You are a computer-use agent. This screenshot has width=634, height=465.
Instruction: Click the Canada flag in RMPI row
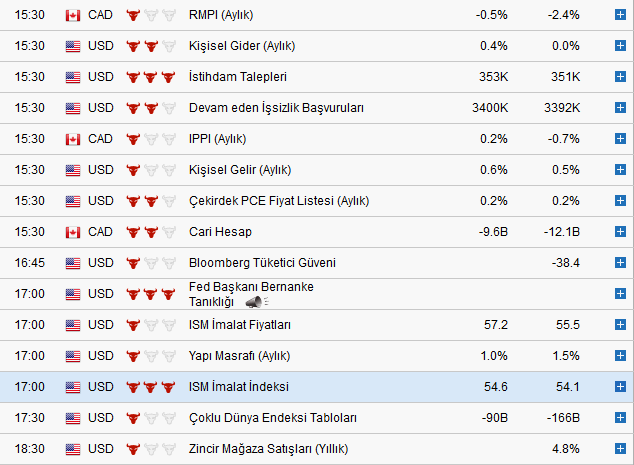(x=72, y=15)
